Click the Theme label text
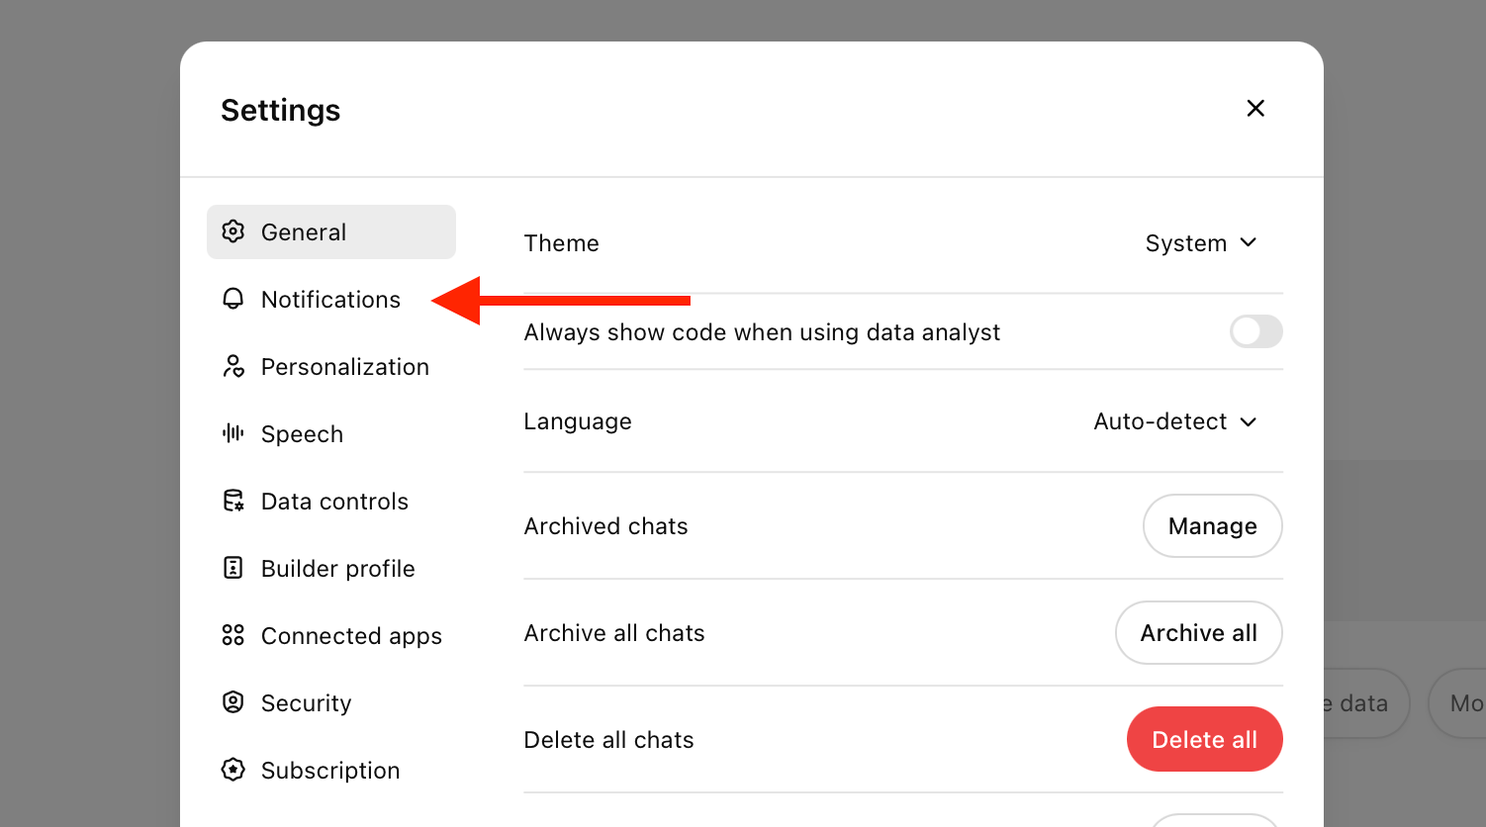Viewport: 1486px width, 827px height. click(x=561, y=243)
